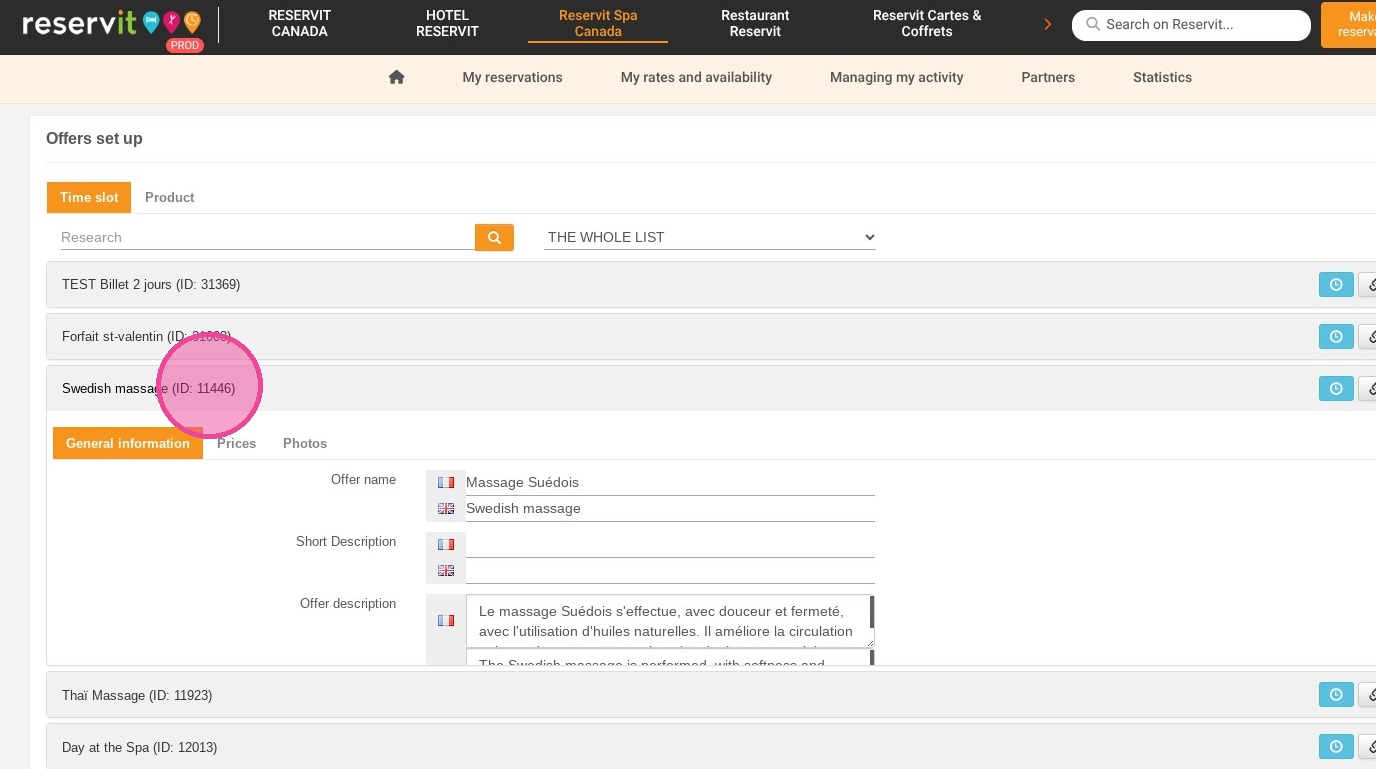1376x769 pixels.
Task: Open General information tab
Action: point(128,443)
